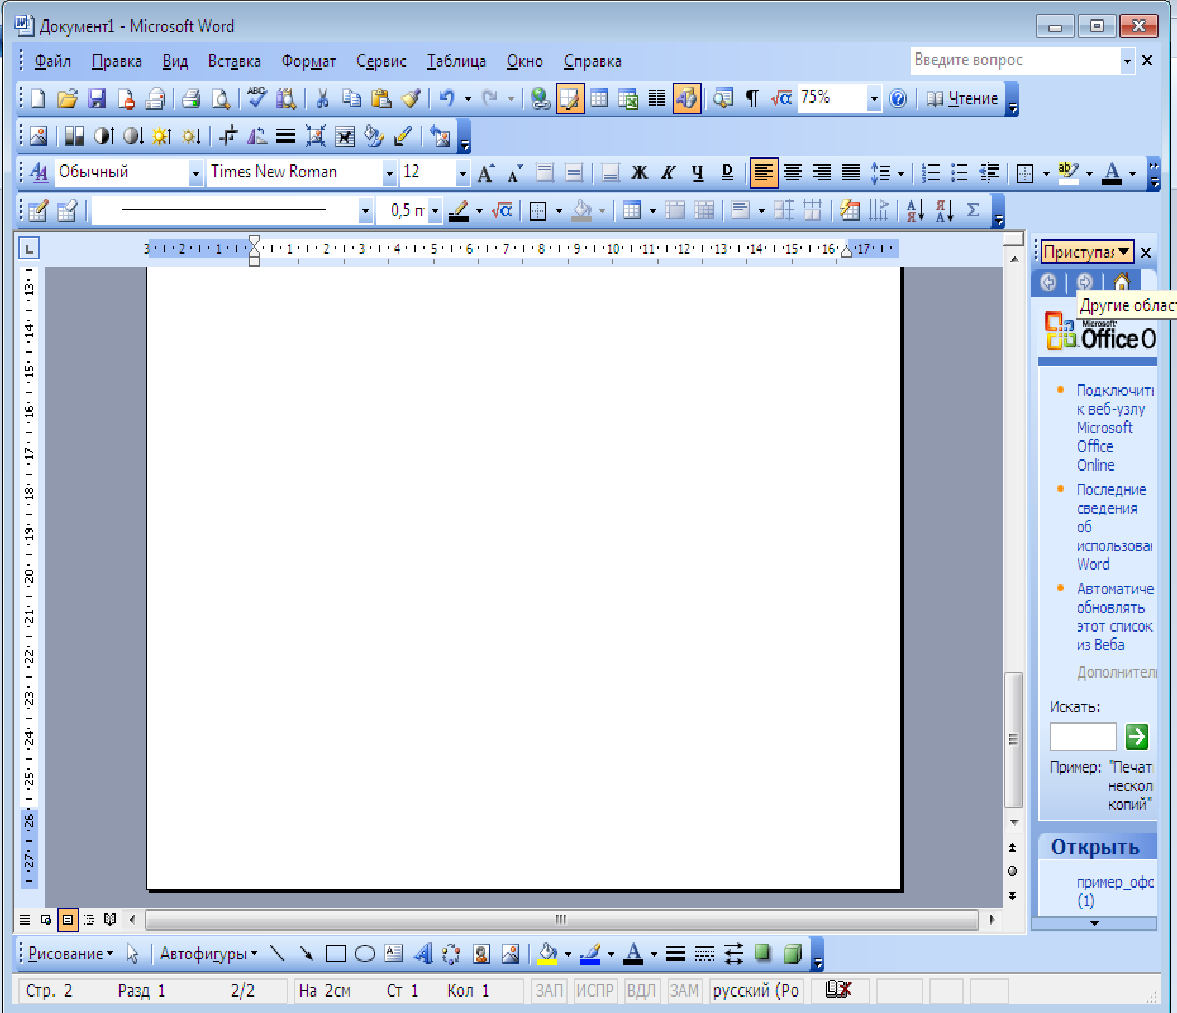Open Styles and Formatting pane
This screenshot has height=1013, width=1177.
(38, 173)
